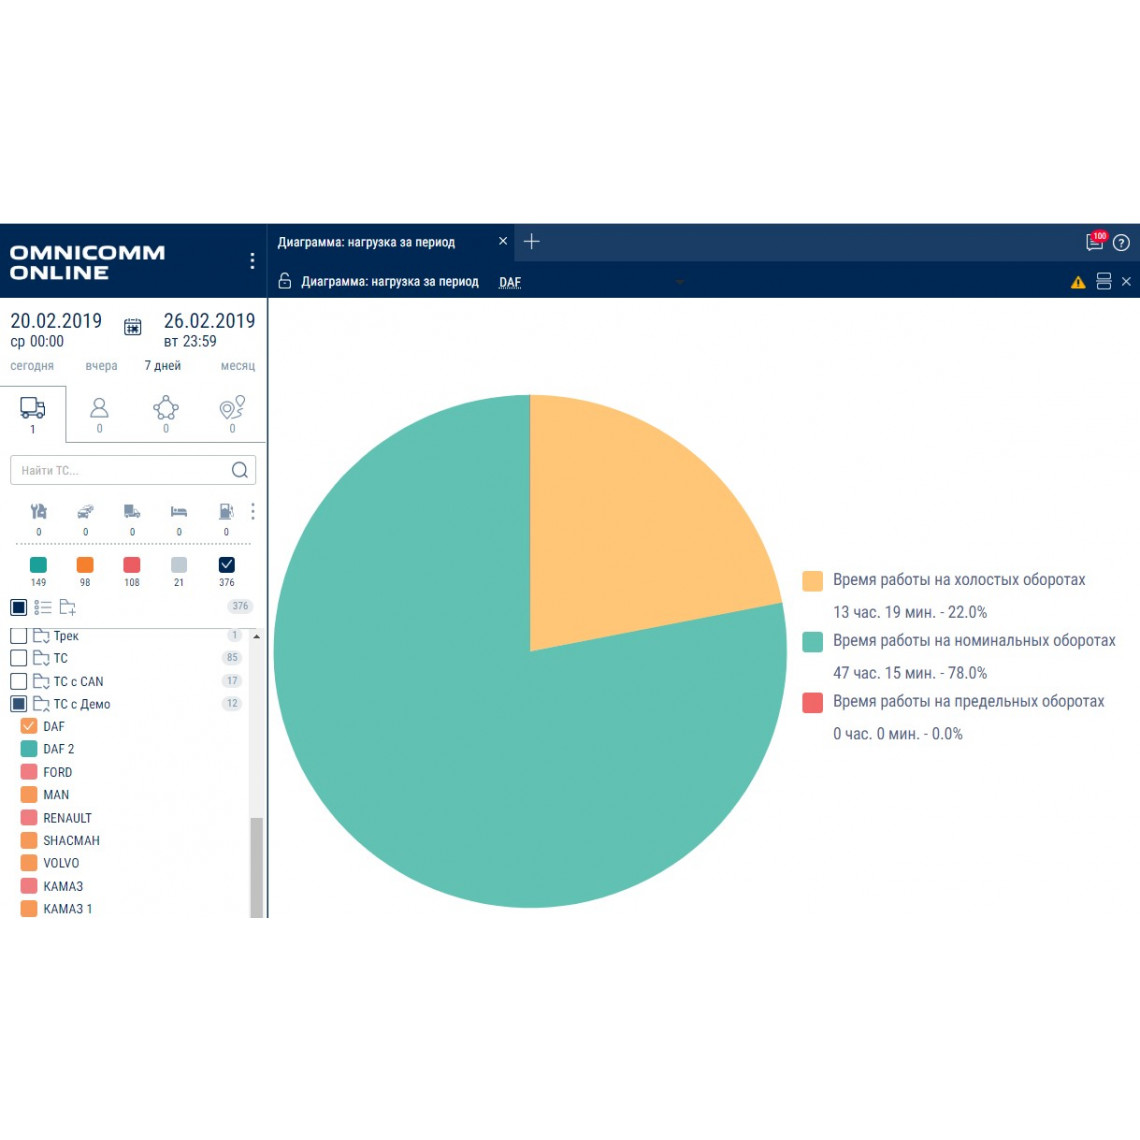
Task: Expand the DAF vehicle selector dropdown
Action: pyautogui.click(x=679, y=282)
